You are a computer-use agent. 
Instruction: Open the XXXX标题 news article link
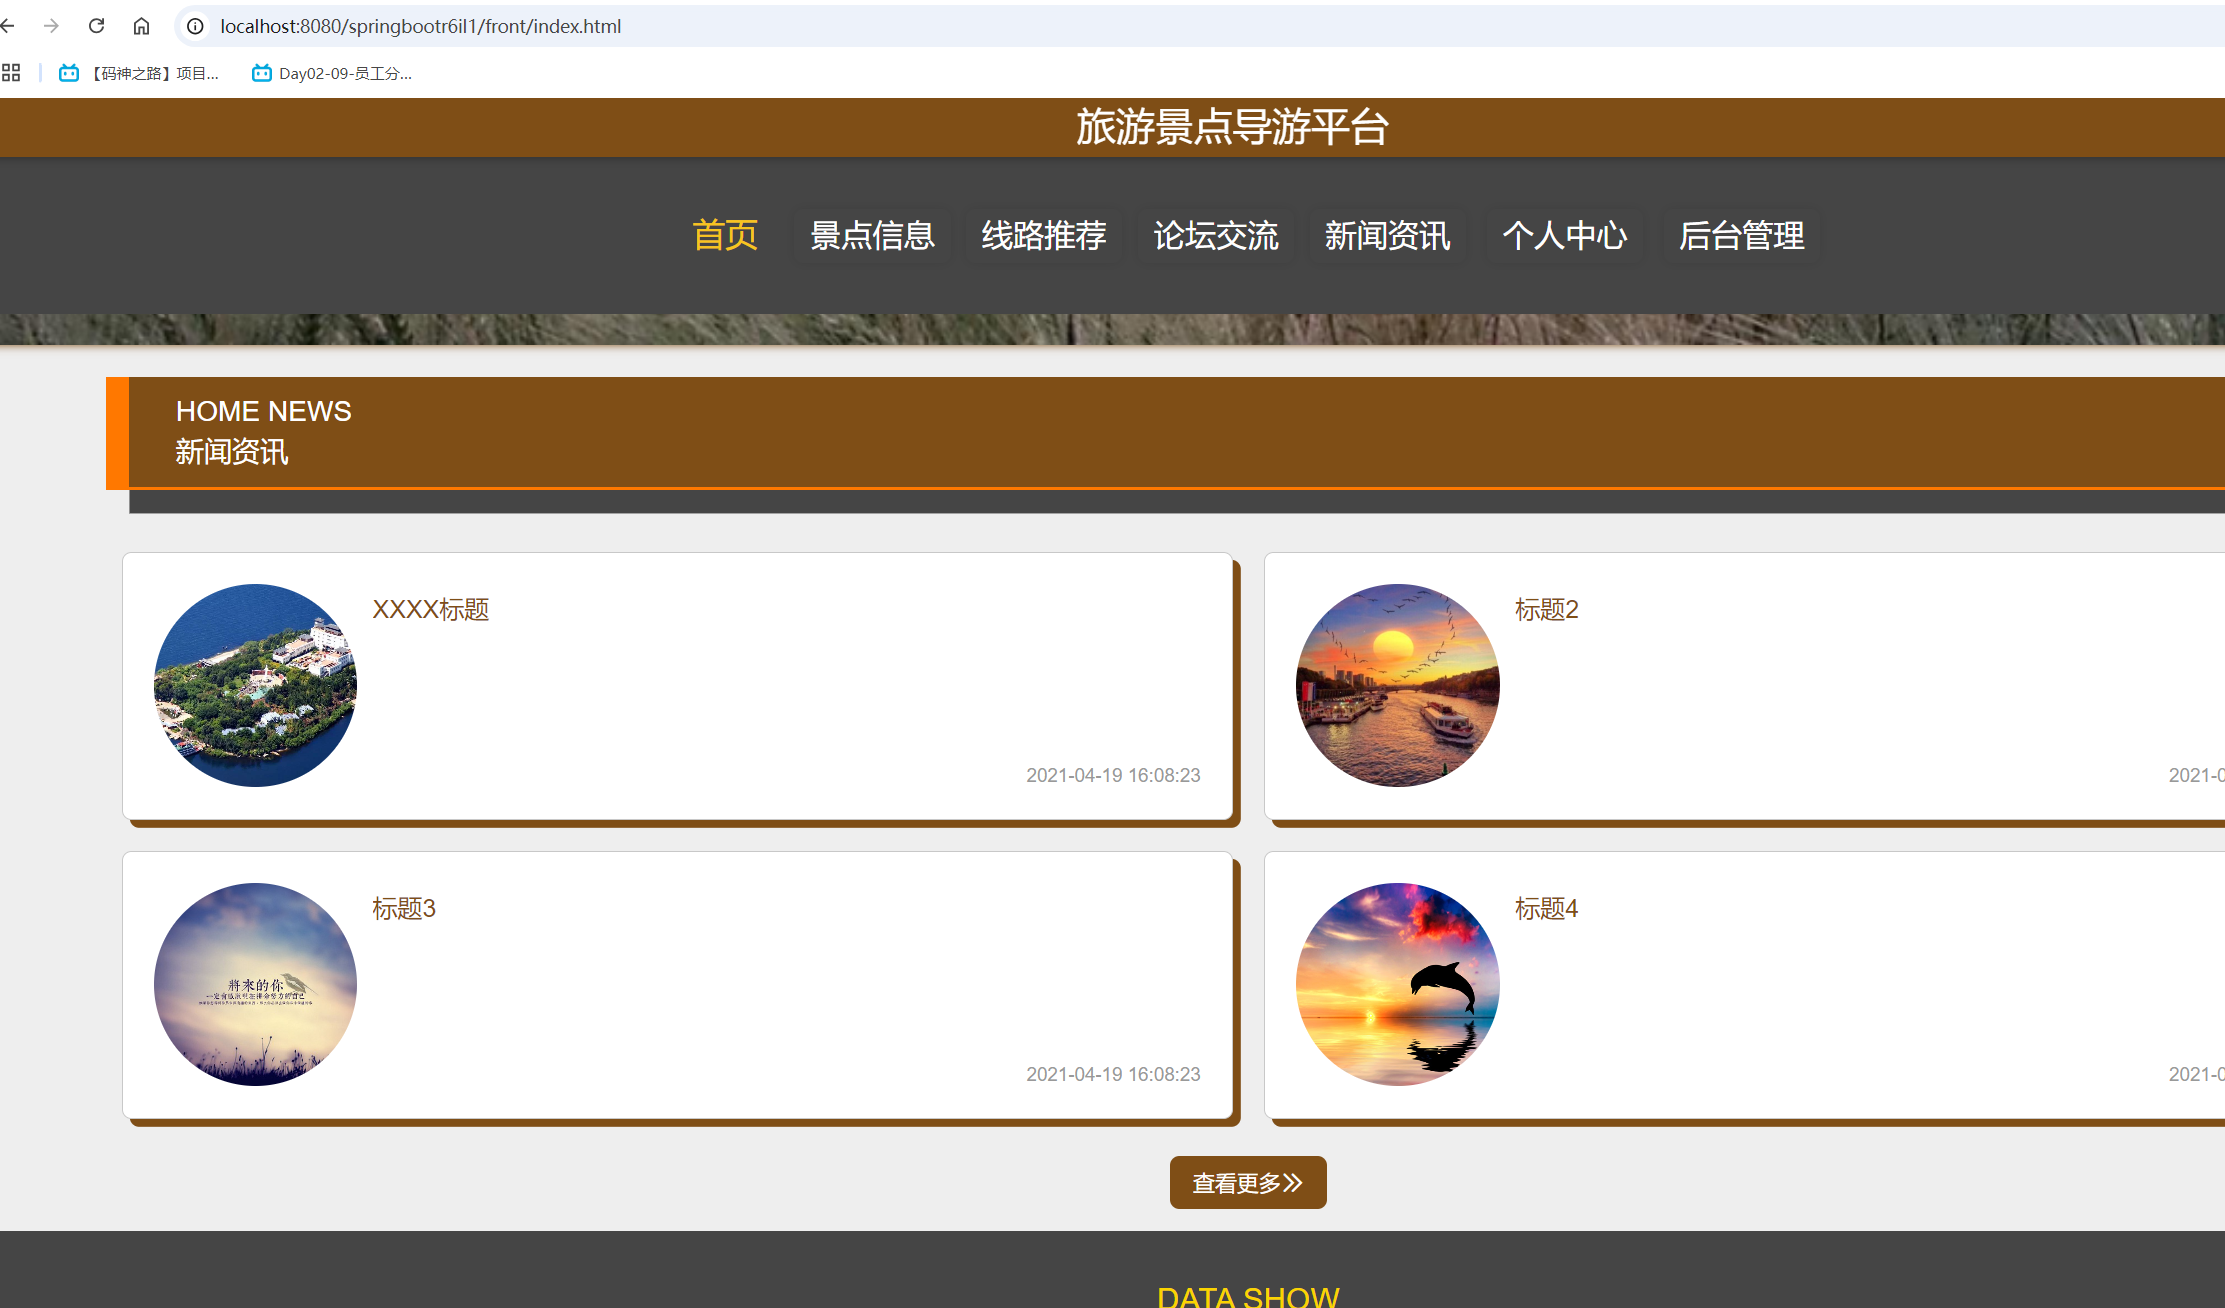pos(430,609)
